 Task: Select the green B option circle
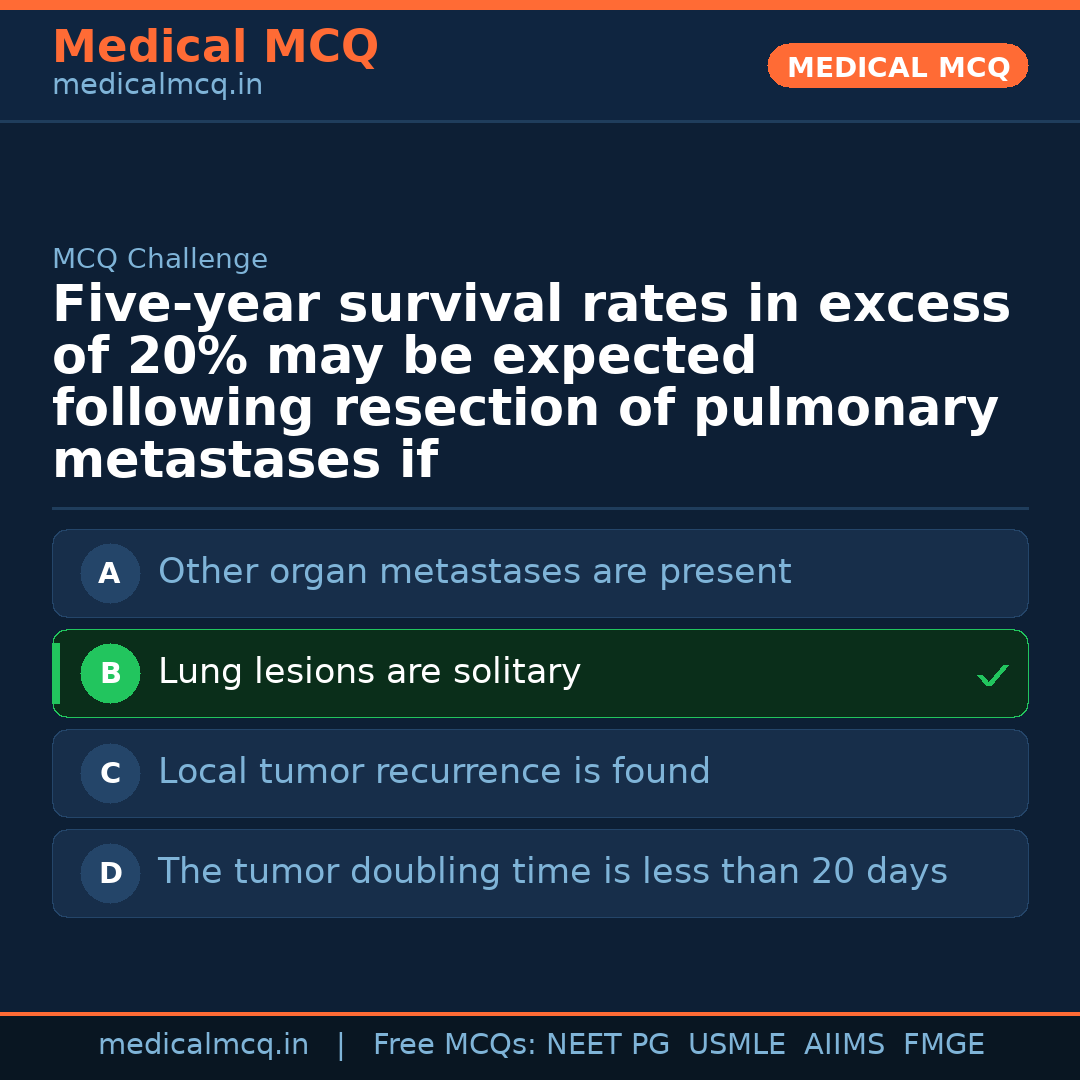[x=110, y=674]
